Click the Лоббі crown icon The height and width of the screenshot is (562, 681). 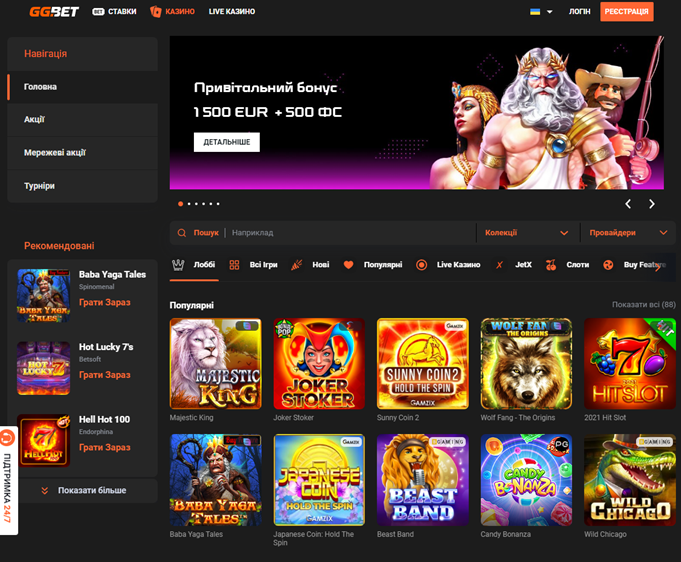(178, 265)
